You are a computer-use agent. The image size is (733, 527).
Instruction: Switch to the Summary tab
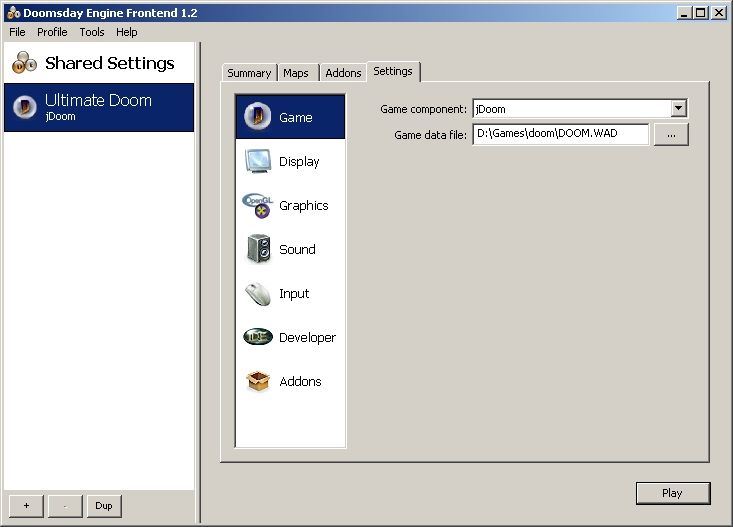pyautogui.click(x=249, y=73)
